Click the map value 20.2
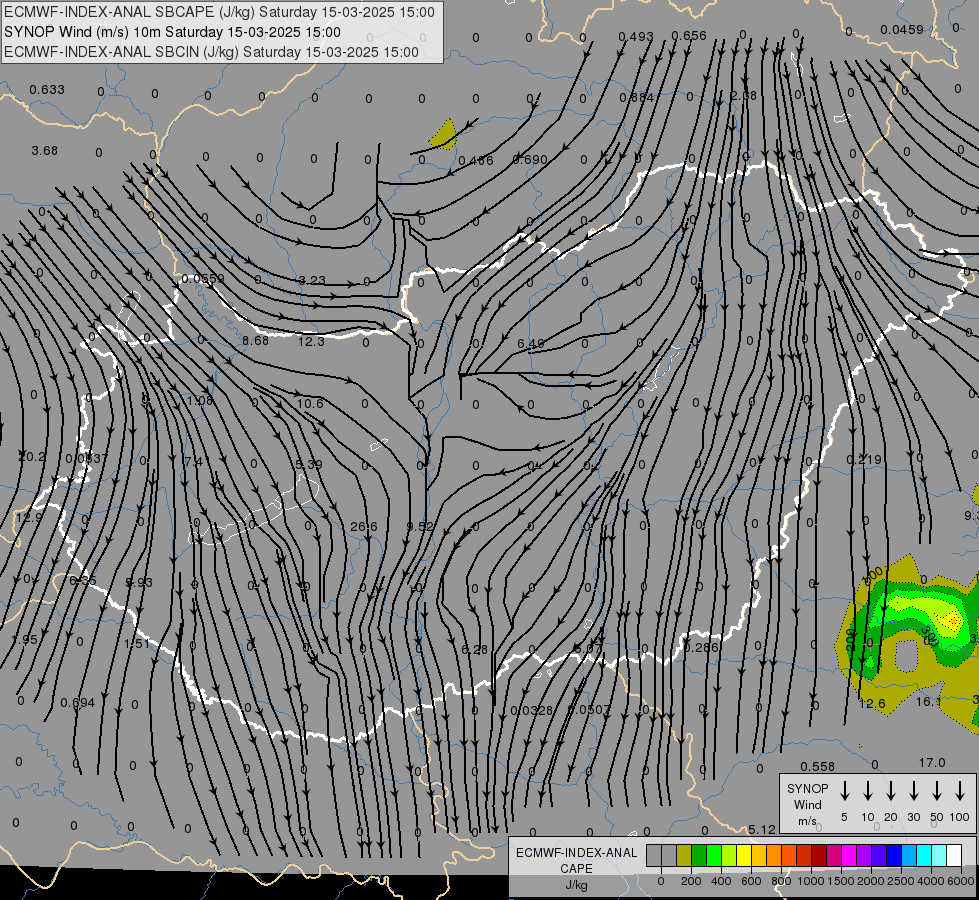The width and height of the screenshot is (979, 900). 32,457
